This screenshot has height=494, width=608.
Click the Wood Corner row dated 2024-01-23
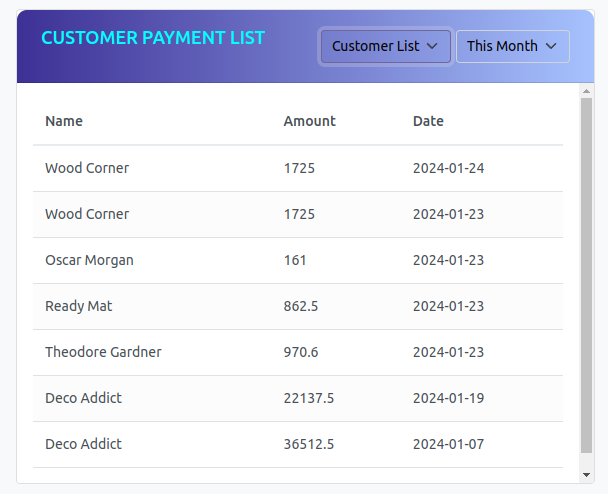pyautogui.click(x=298, y=214)
